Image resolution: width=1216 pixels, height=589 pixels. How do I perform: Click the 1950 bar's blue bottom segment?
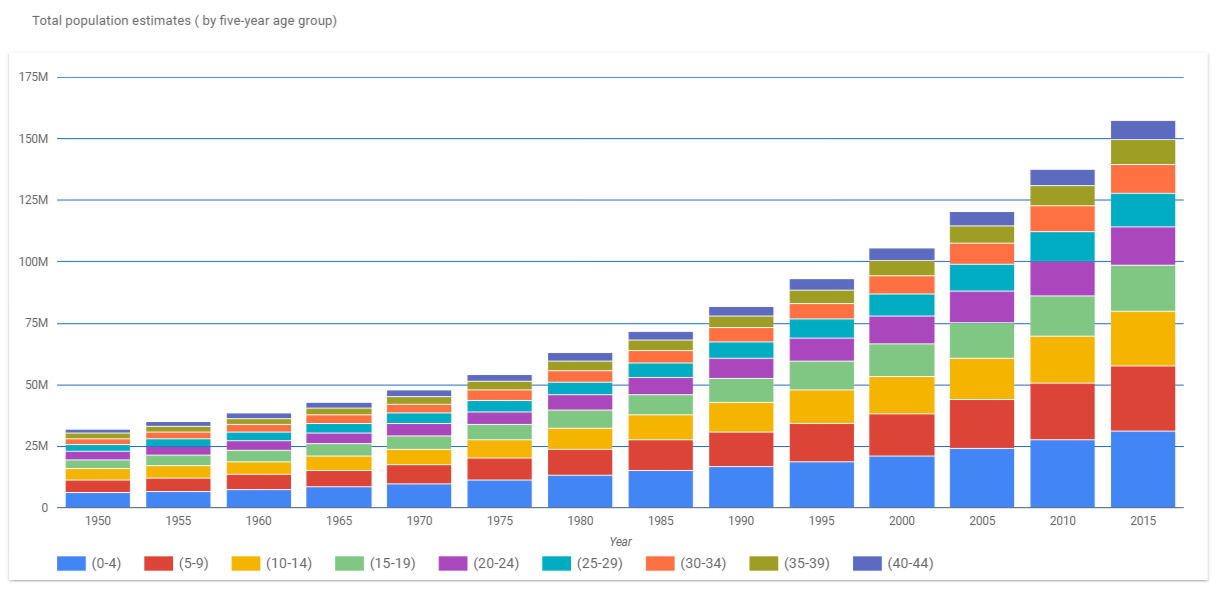98,500
